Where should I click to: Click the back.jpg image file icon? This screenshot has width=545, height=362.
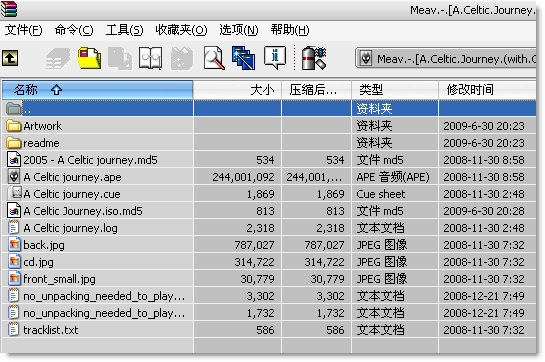pos(14,245)
